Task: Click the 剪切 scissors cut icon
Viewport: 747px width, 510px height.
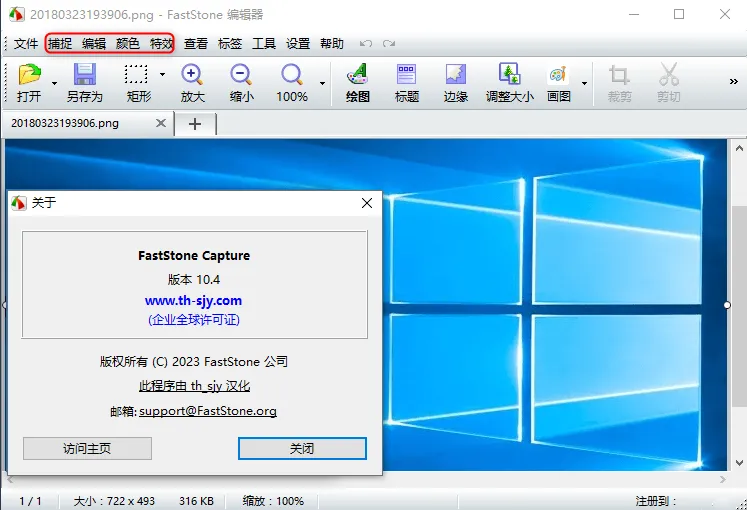Action: 669,75
